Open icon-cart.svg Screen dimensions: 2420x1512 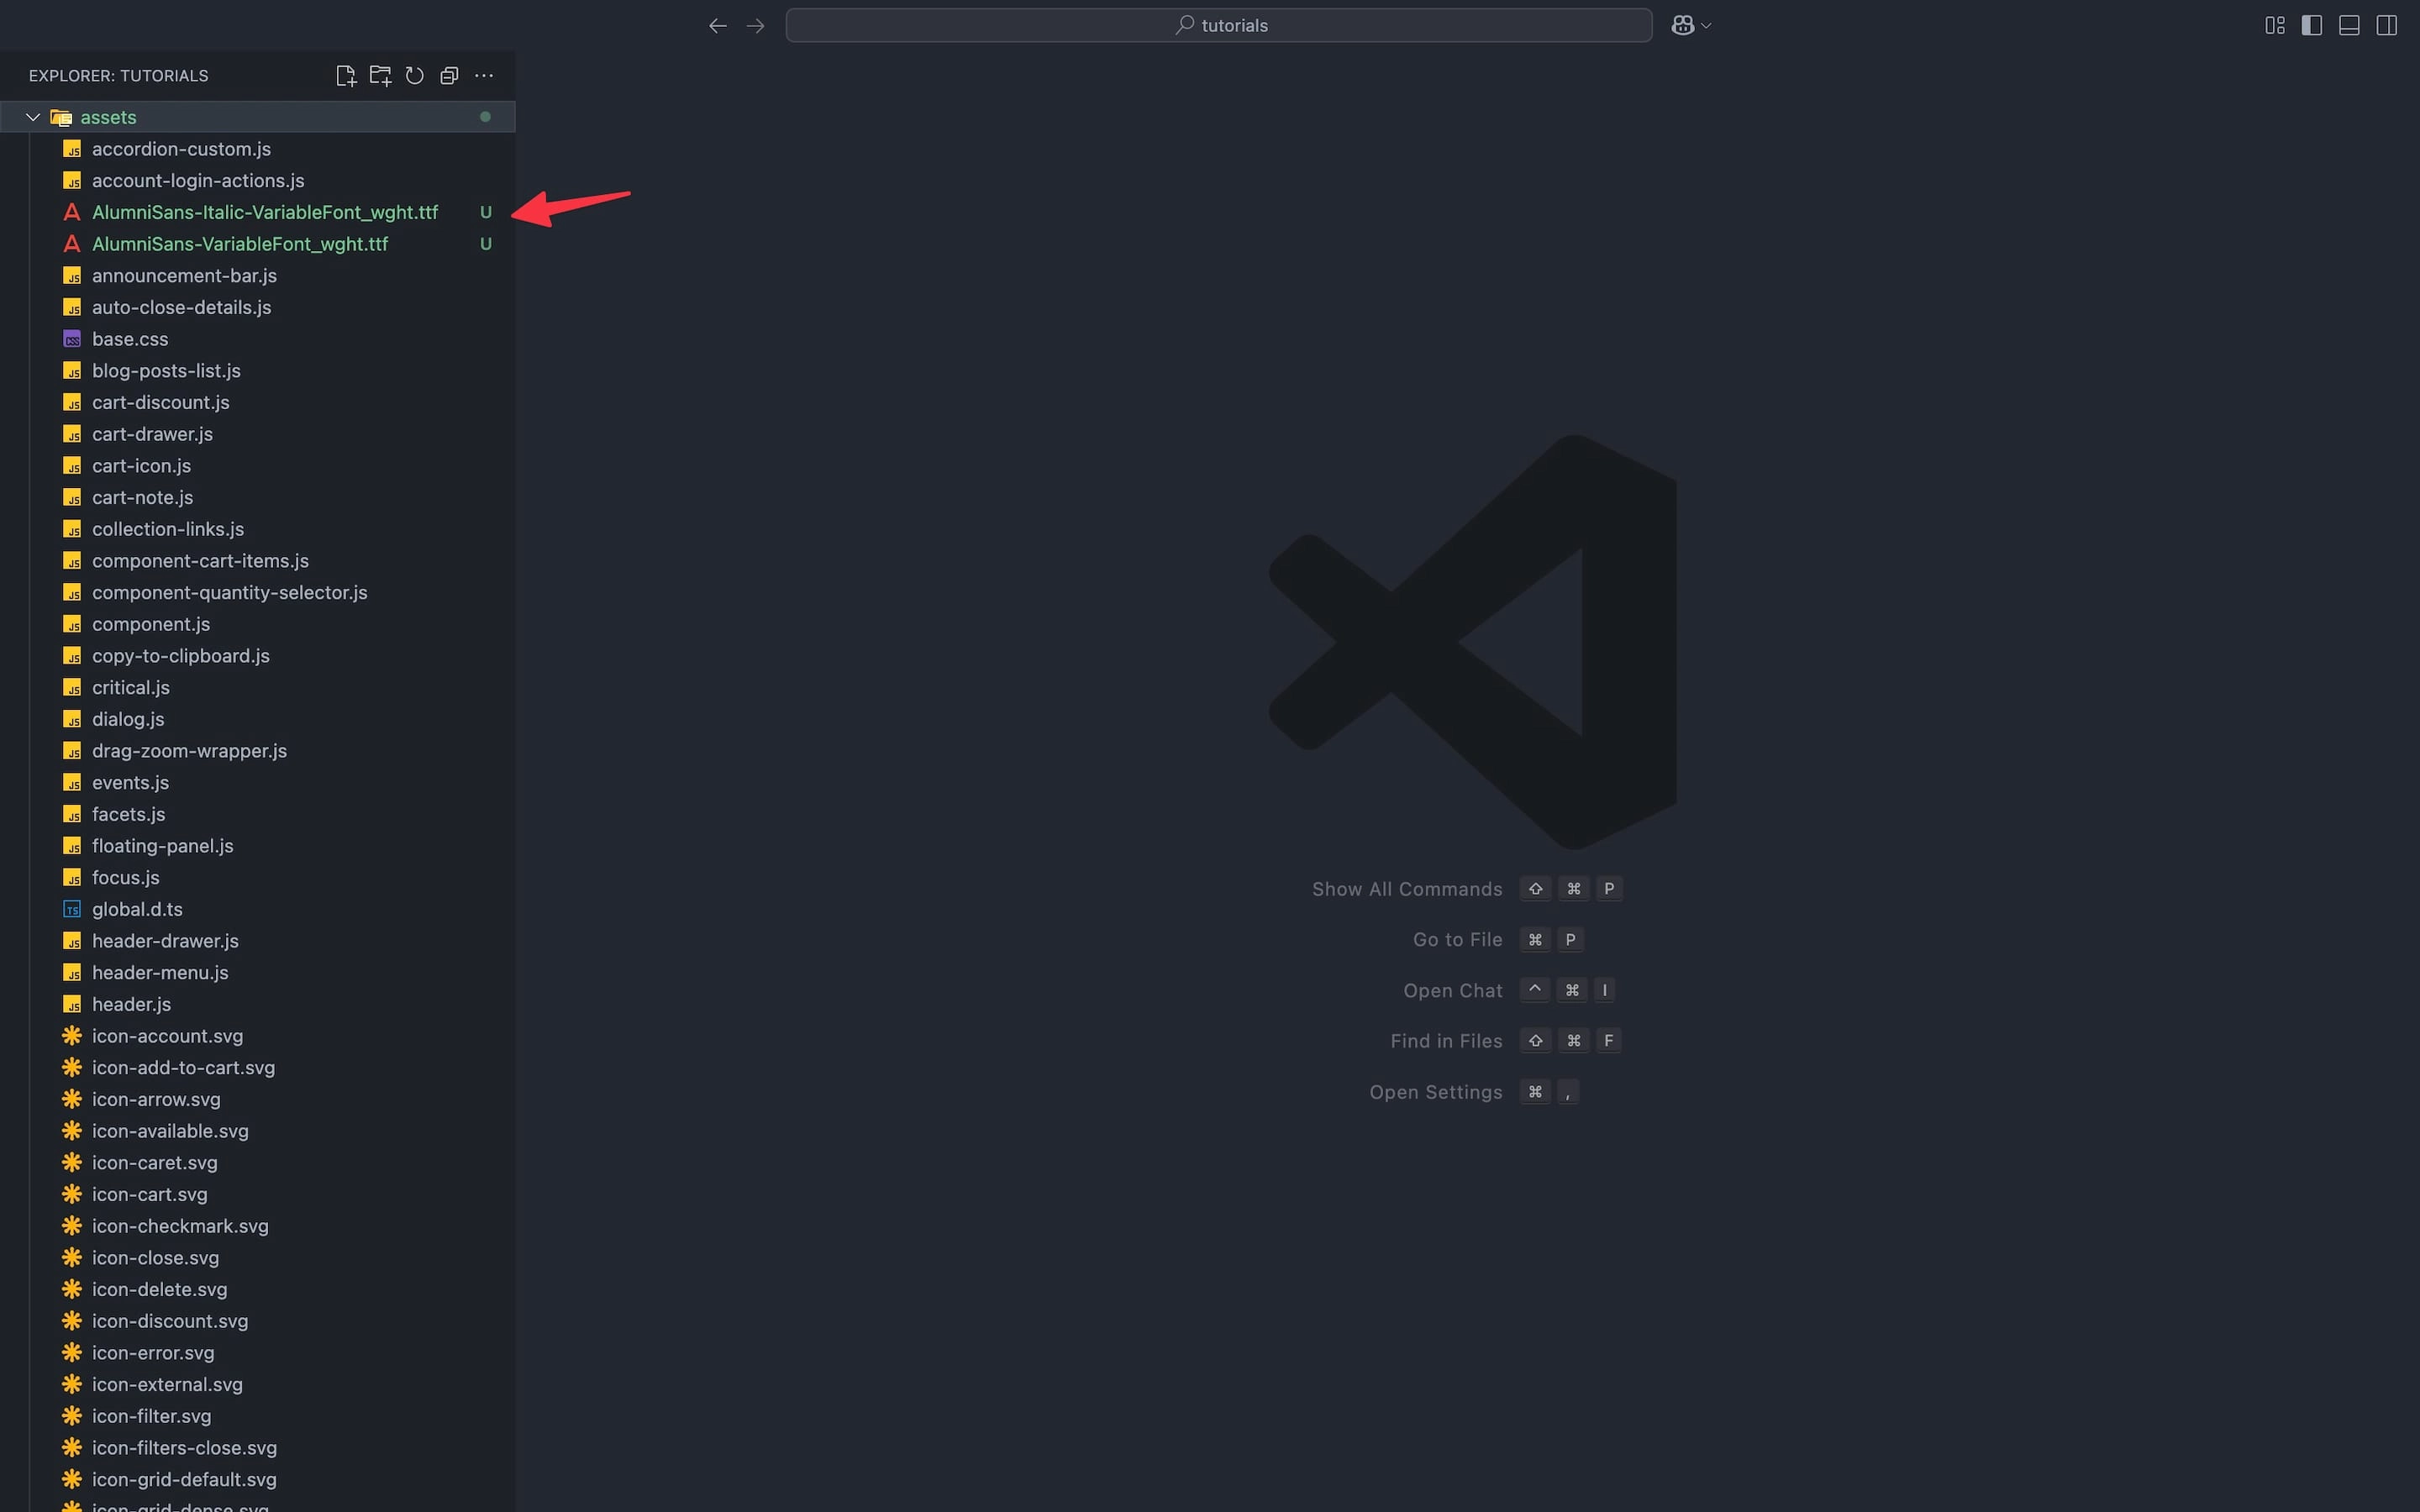pos(258,1194)
